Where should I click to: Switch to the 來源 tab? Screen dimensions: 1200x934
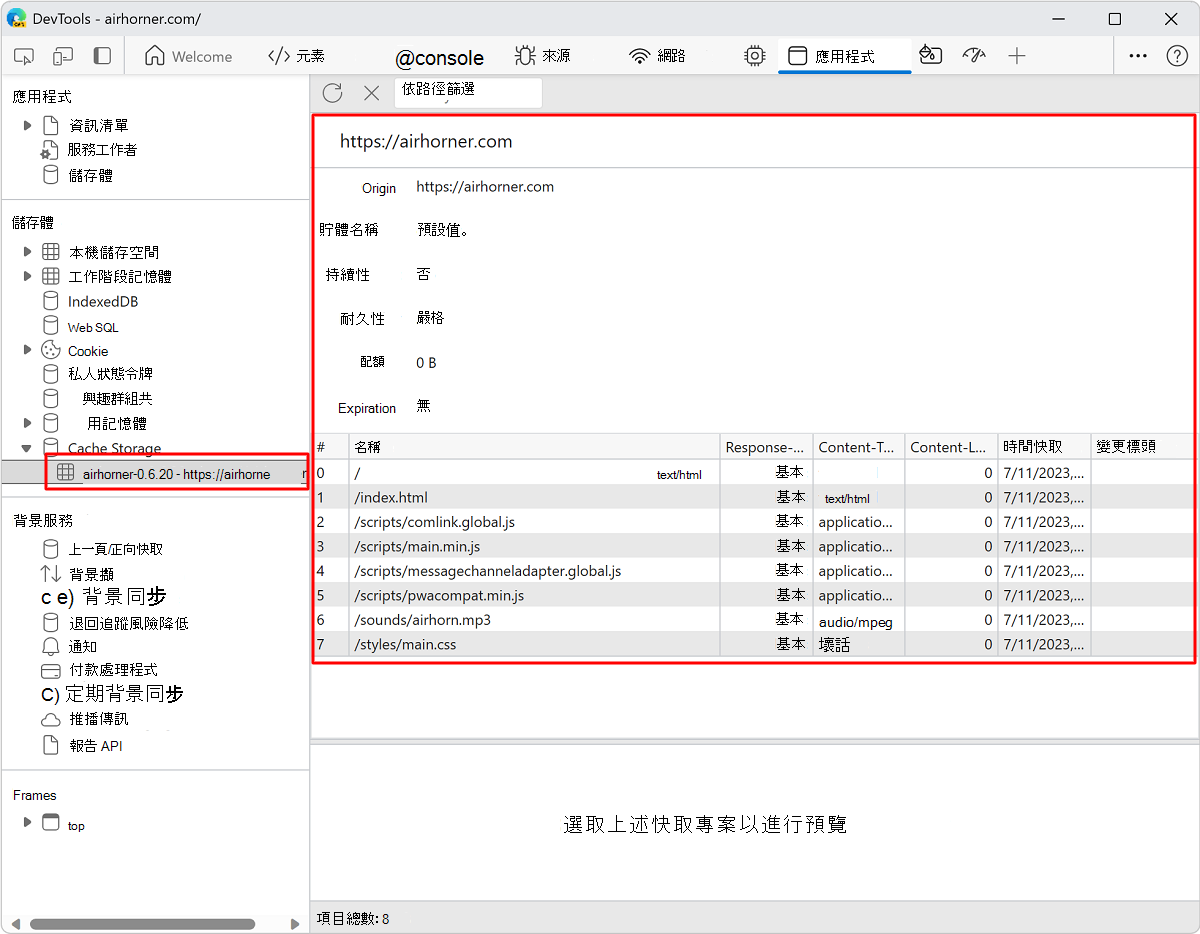click(x=542, y=56)
